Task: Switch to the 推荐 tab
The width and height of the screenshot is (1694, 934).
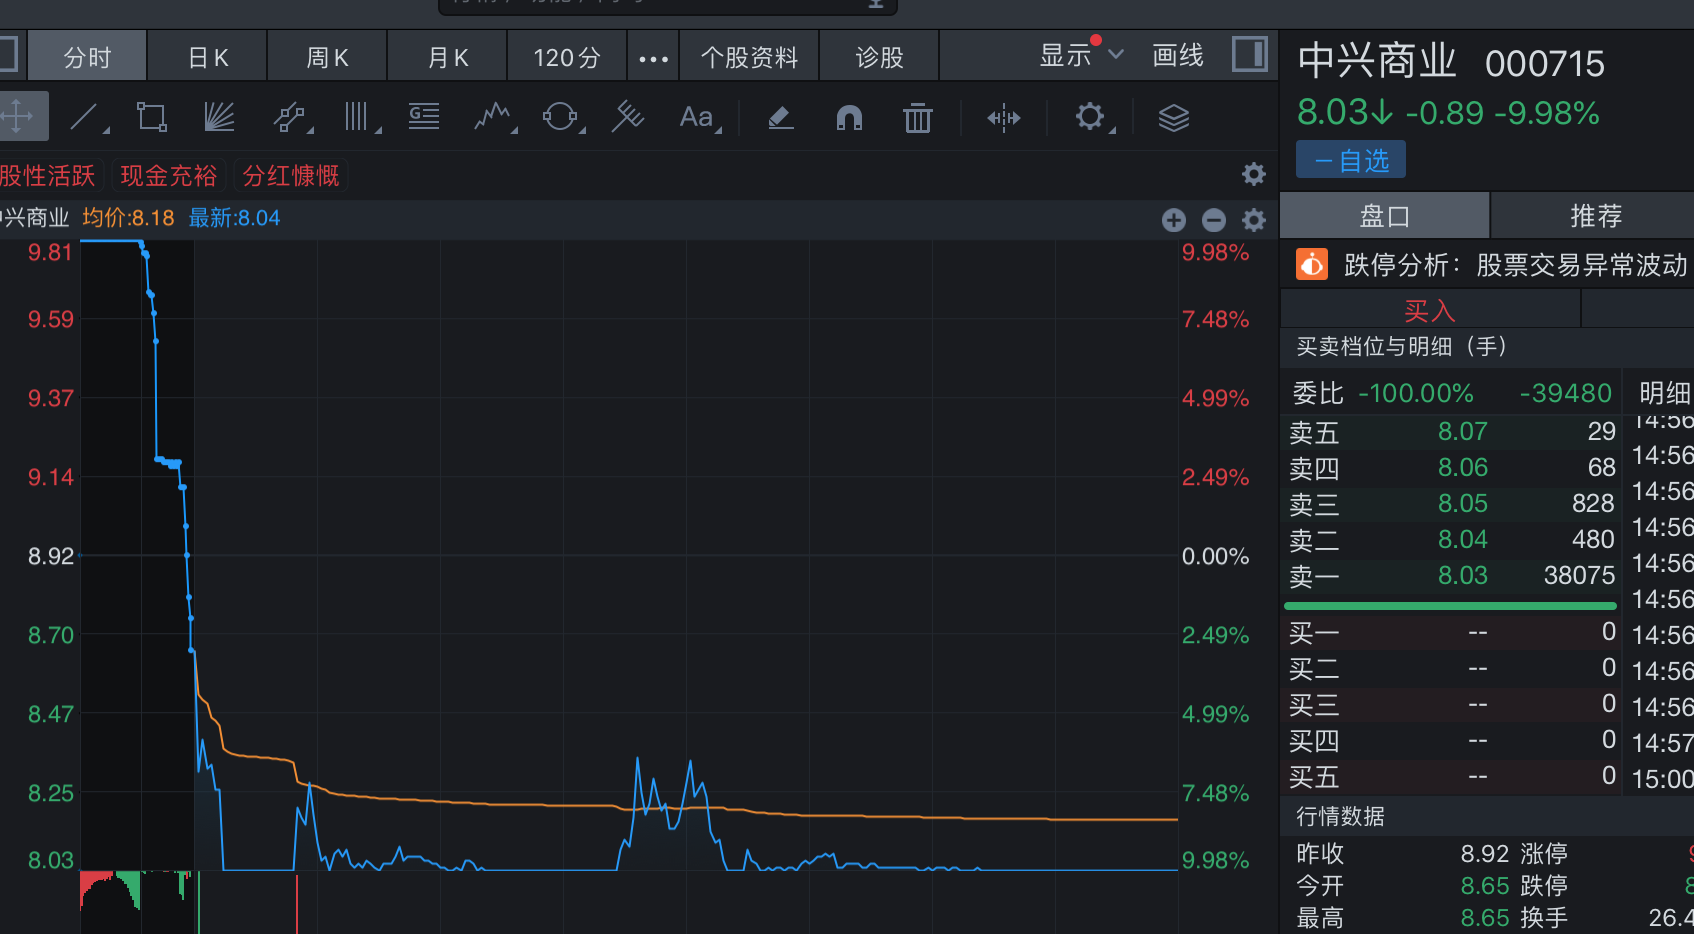Action: point(1594,215)
